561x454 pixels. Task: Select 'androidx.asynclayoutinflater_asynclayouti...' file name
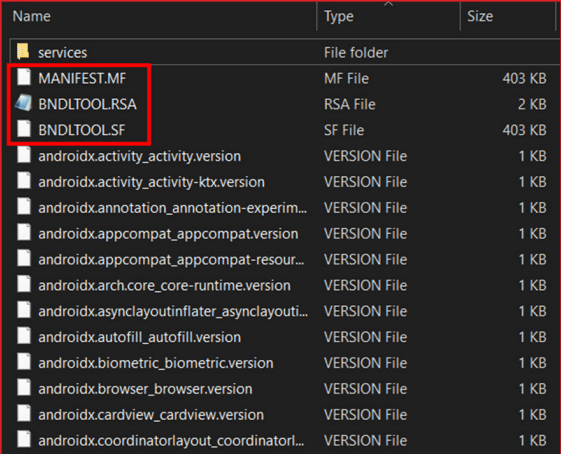(x=173, y=312)
